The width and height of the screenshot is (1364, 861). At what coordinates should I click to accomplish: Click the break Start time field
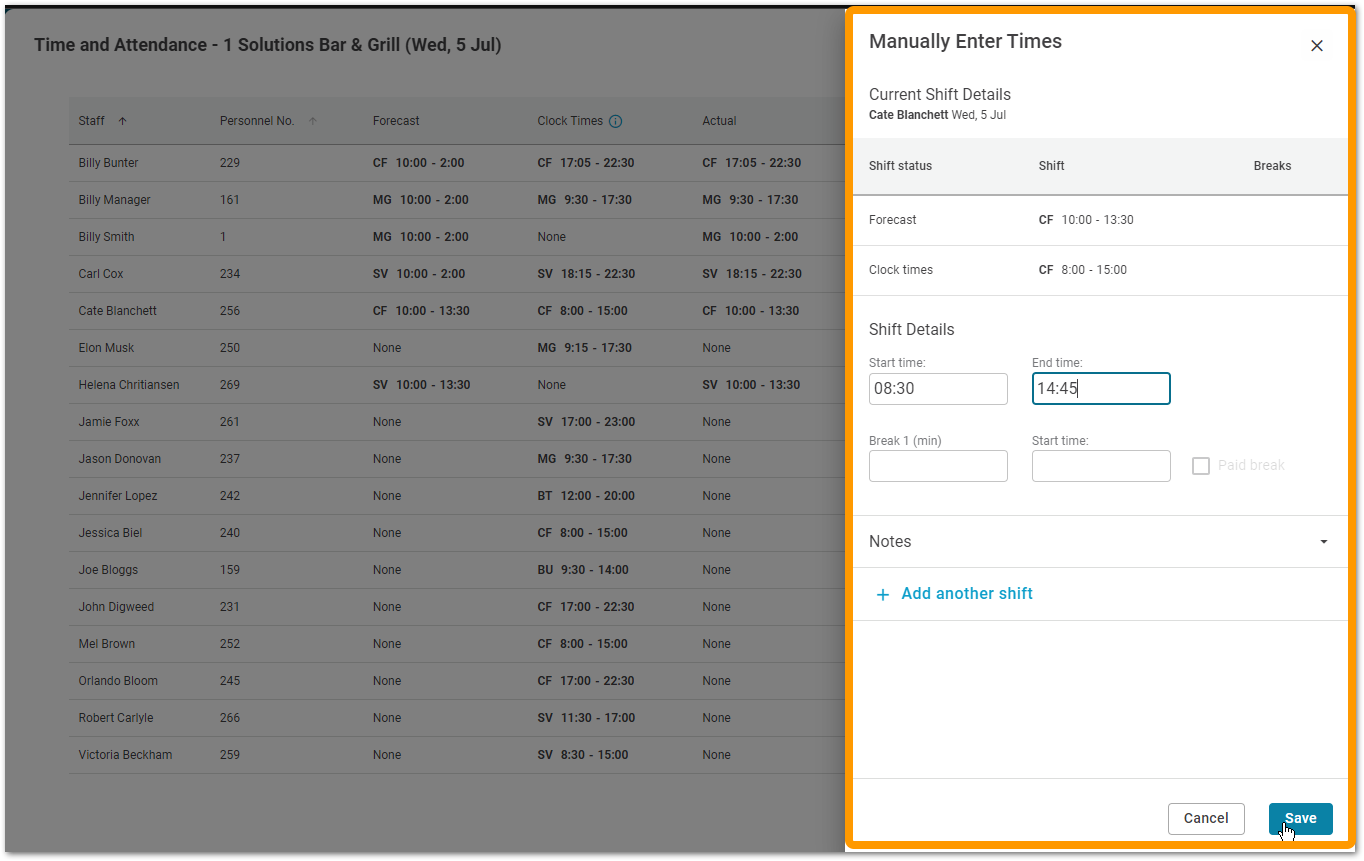point(1100,466)
